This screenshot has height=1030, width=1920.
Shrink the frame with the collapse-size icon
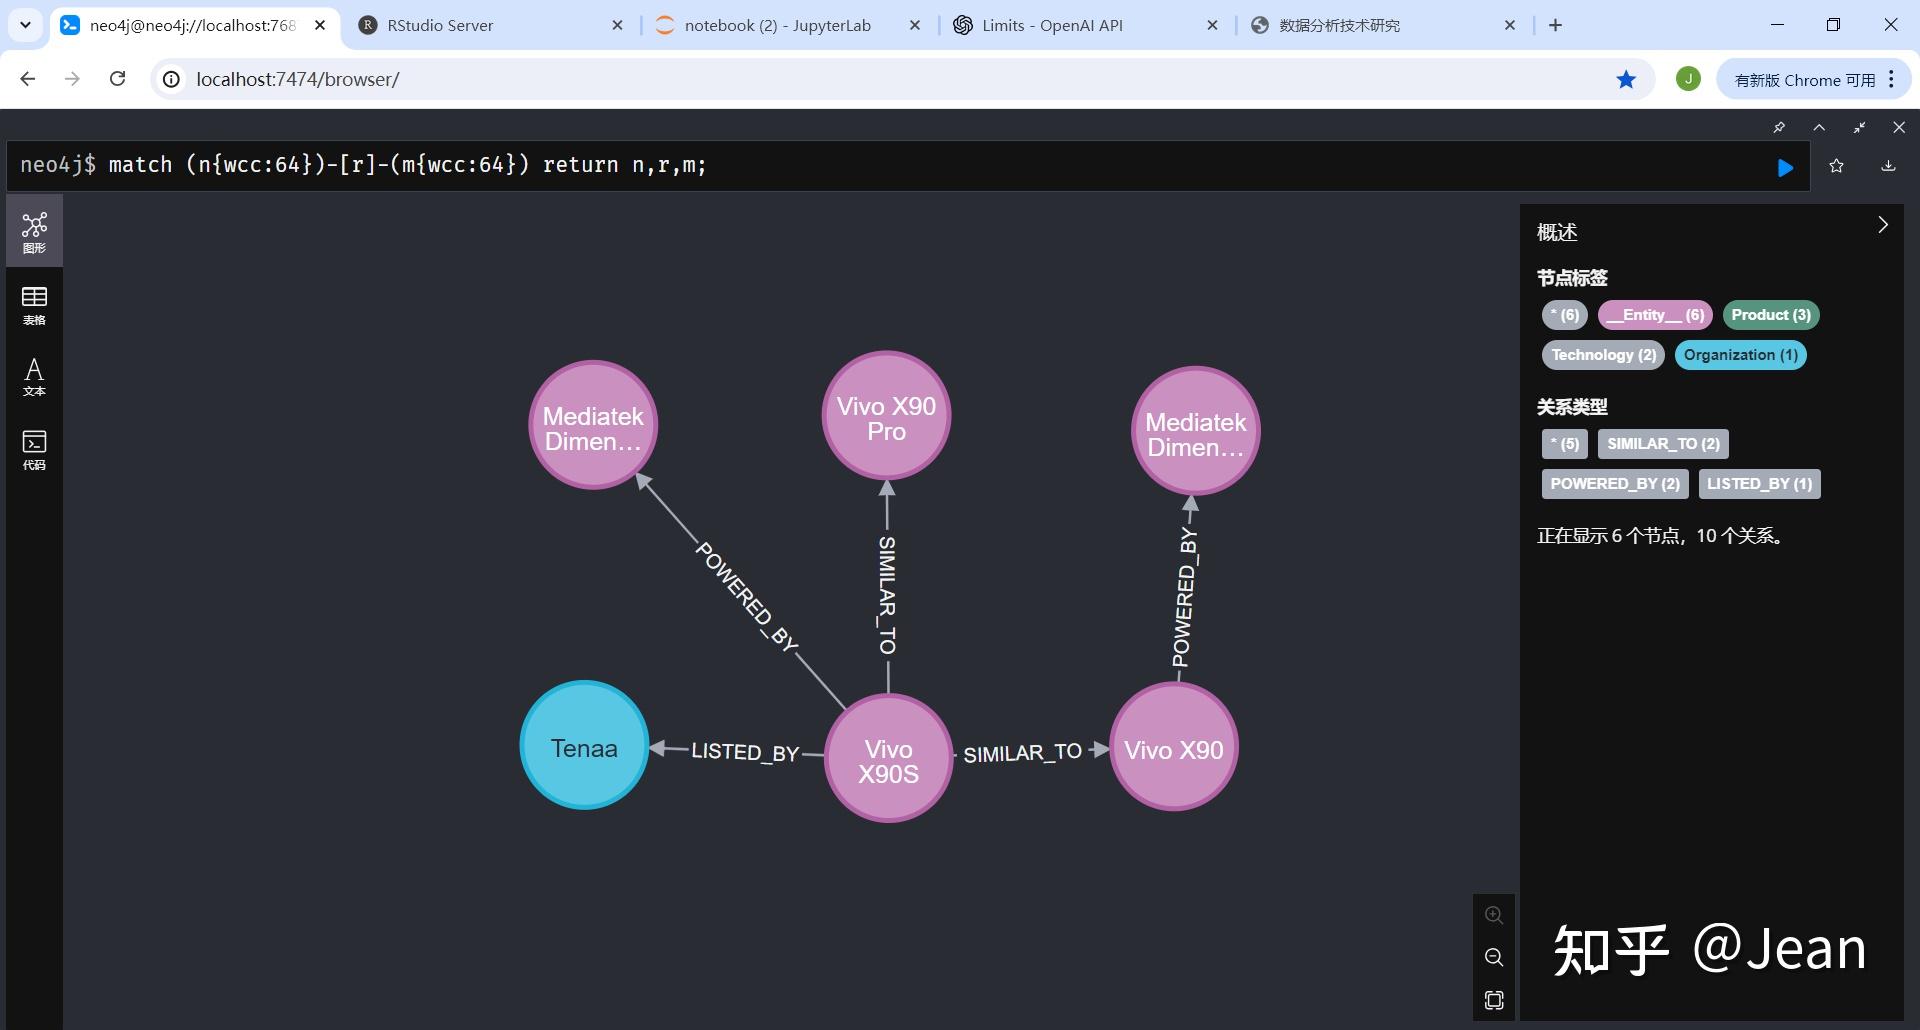click(1859, 127)
